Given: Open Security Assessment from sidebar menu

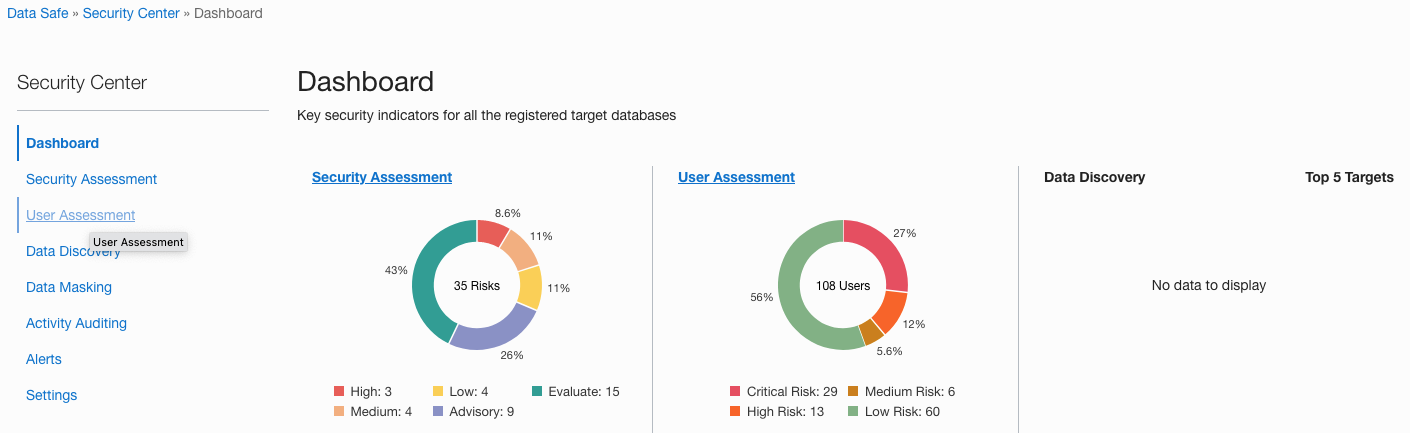Looking at the screenshot, I should click(91, 179).
